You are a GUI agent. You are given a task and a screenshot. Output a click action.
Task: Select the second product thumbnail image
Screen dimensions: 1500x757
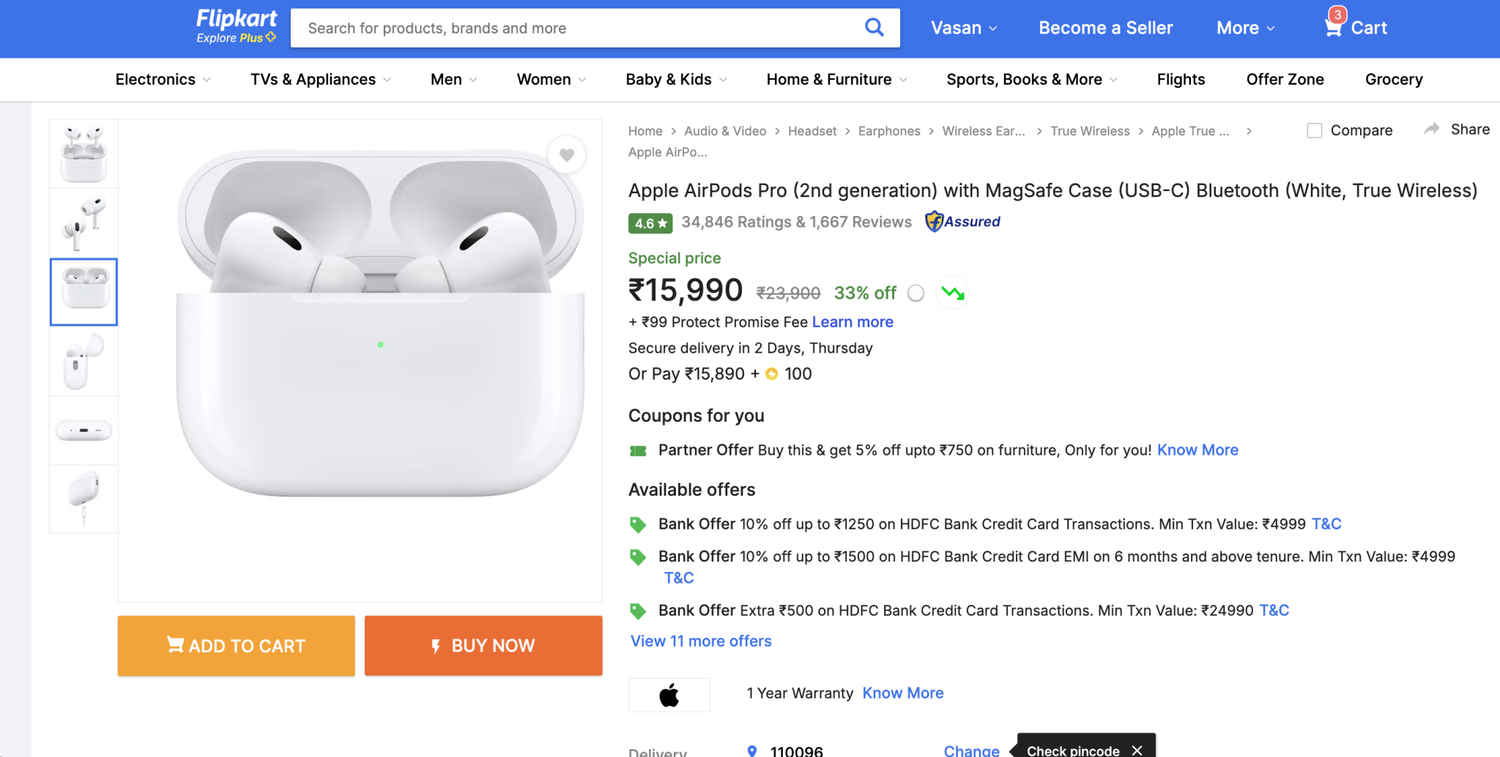click(84, 222)
